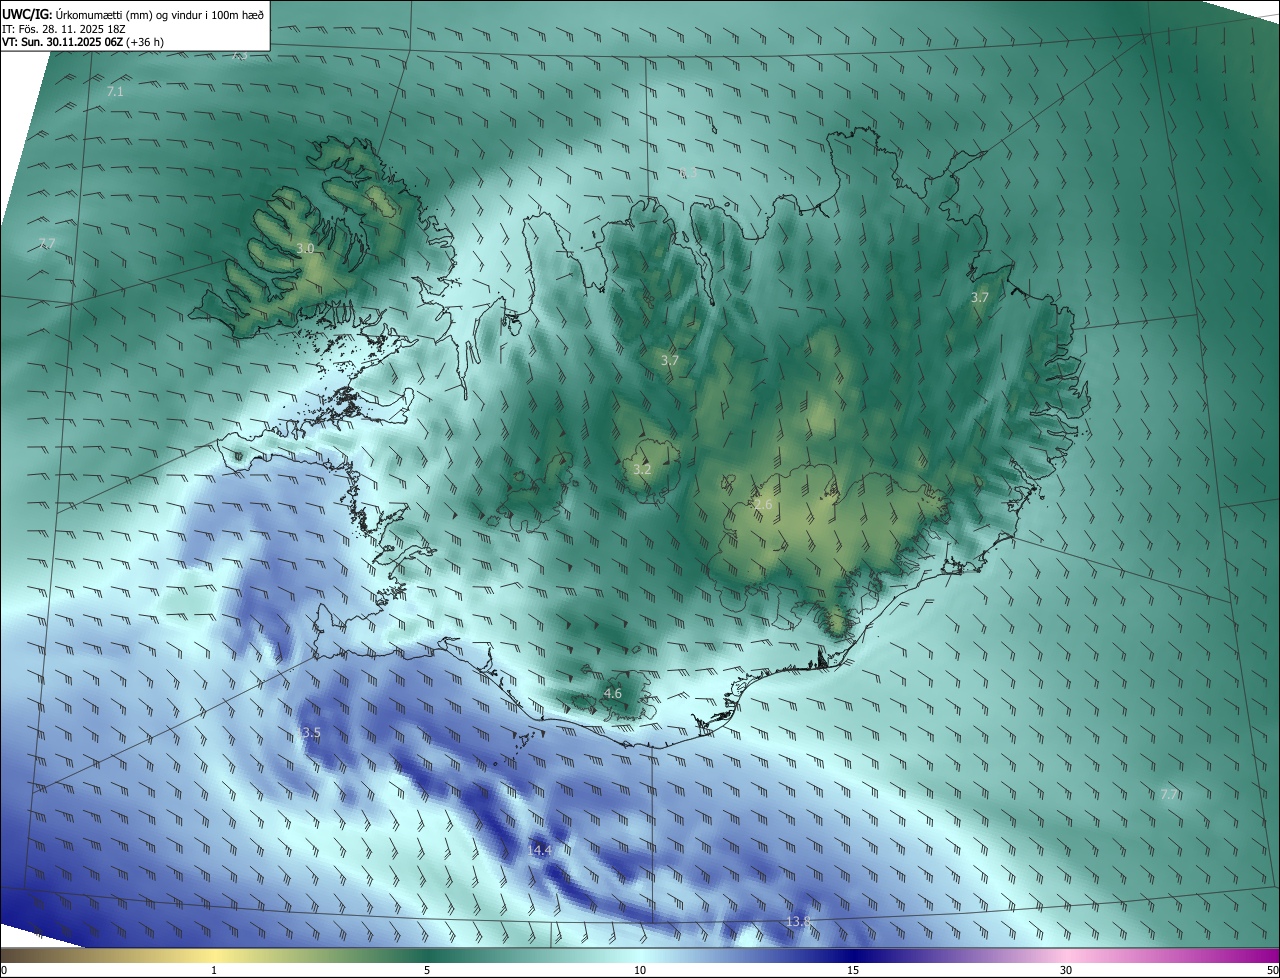Viewport: 1280px width, 978px height.
Task: Click the 13.8 value near the color bar
Action: click(797, 921)
